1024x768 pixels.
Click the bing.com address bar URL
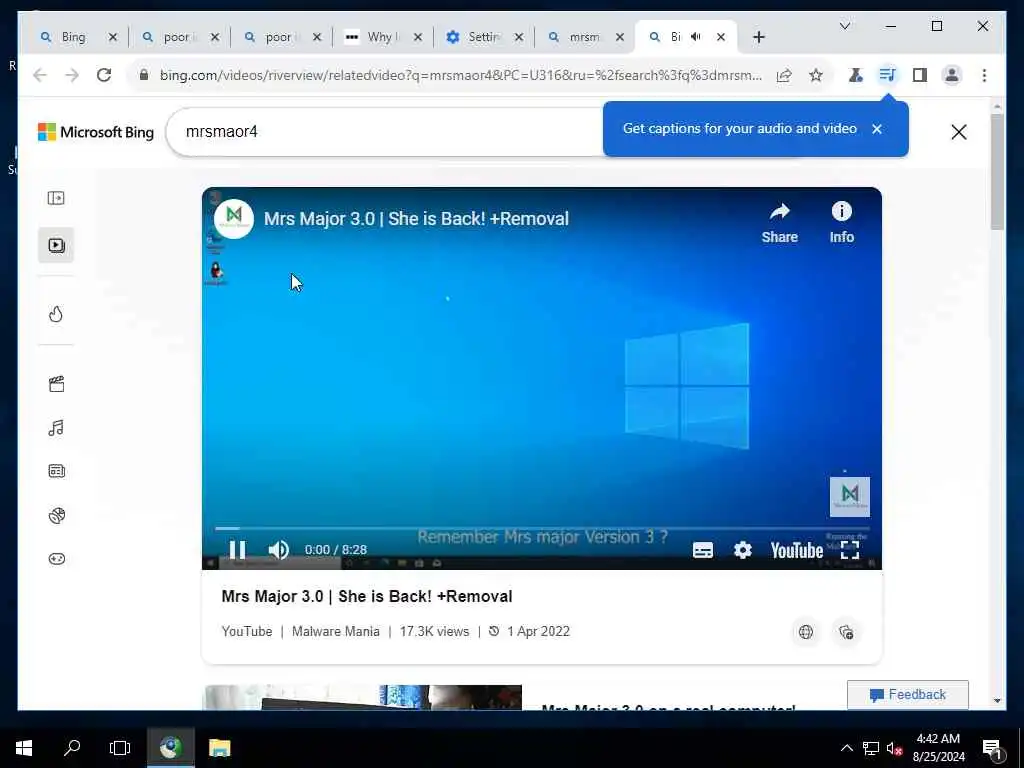tap(460, 75)
